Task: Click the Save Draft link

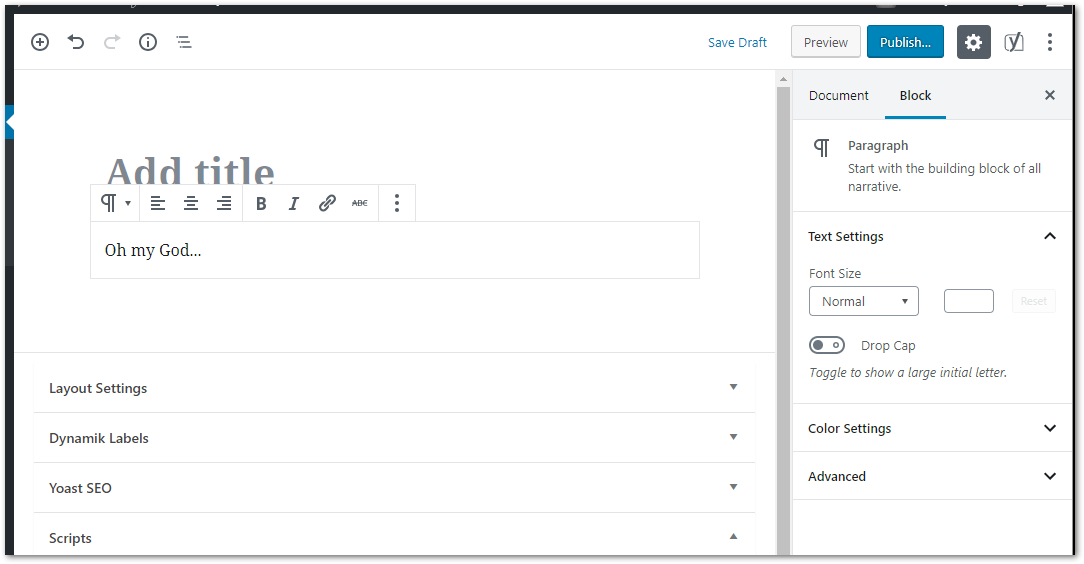Action: tap(737, 43)
